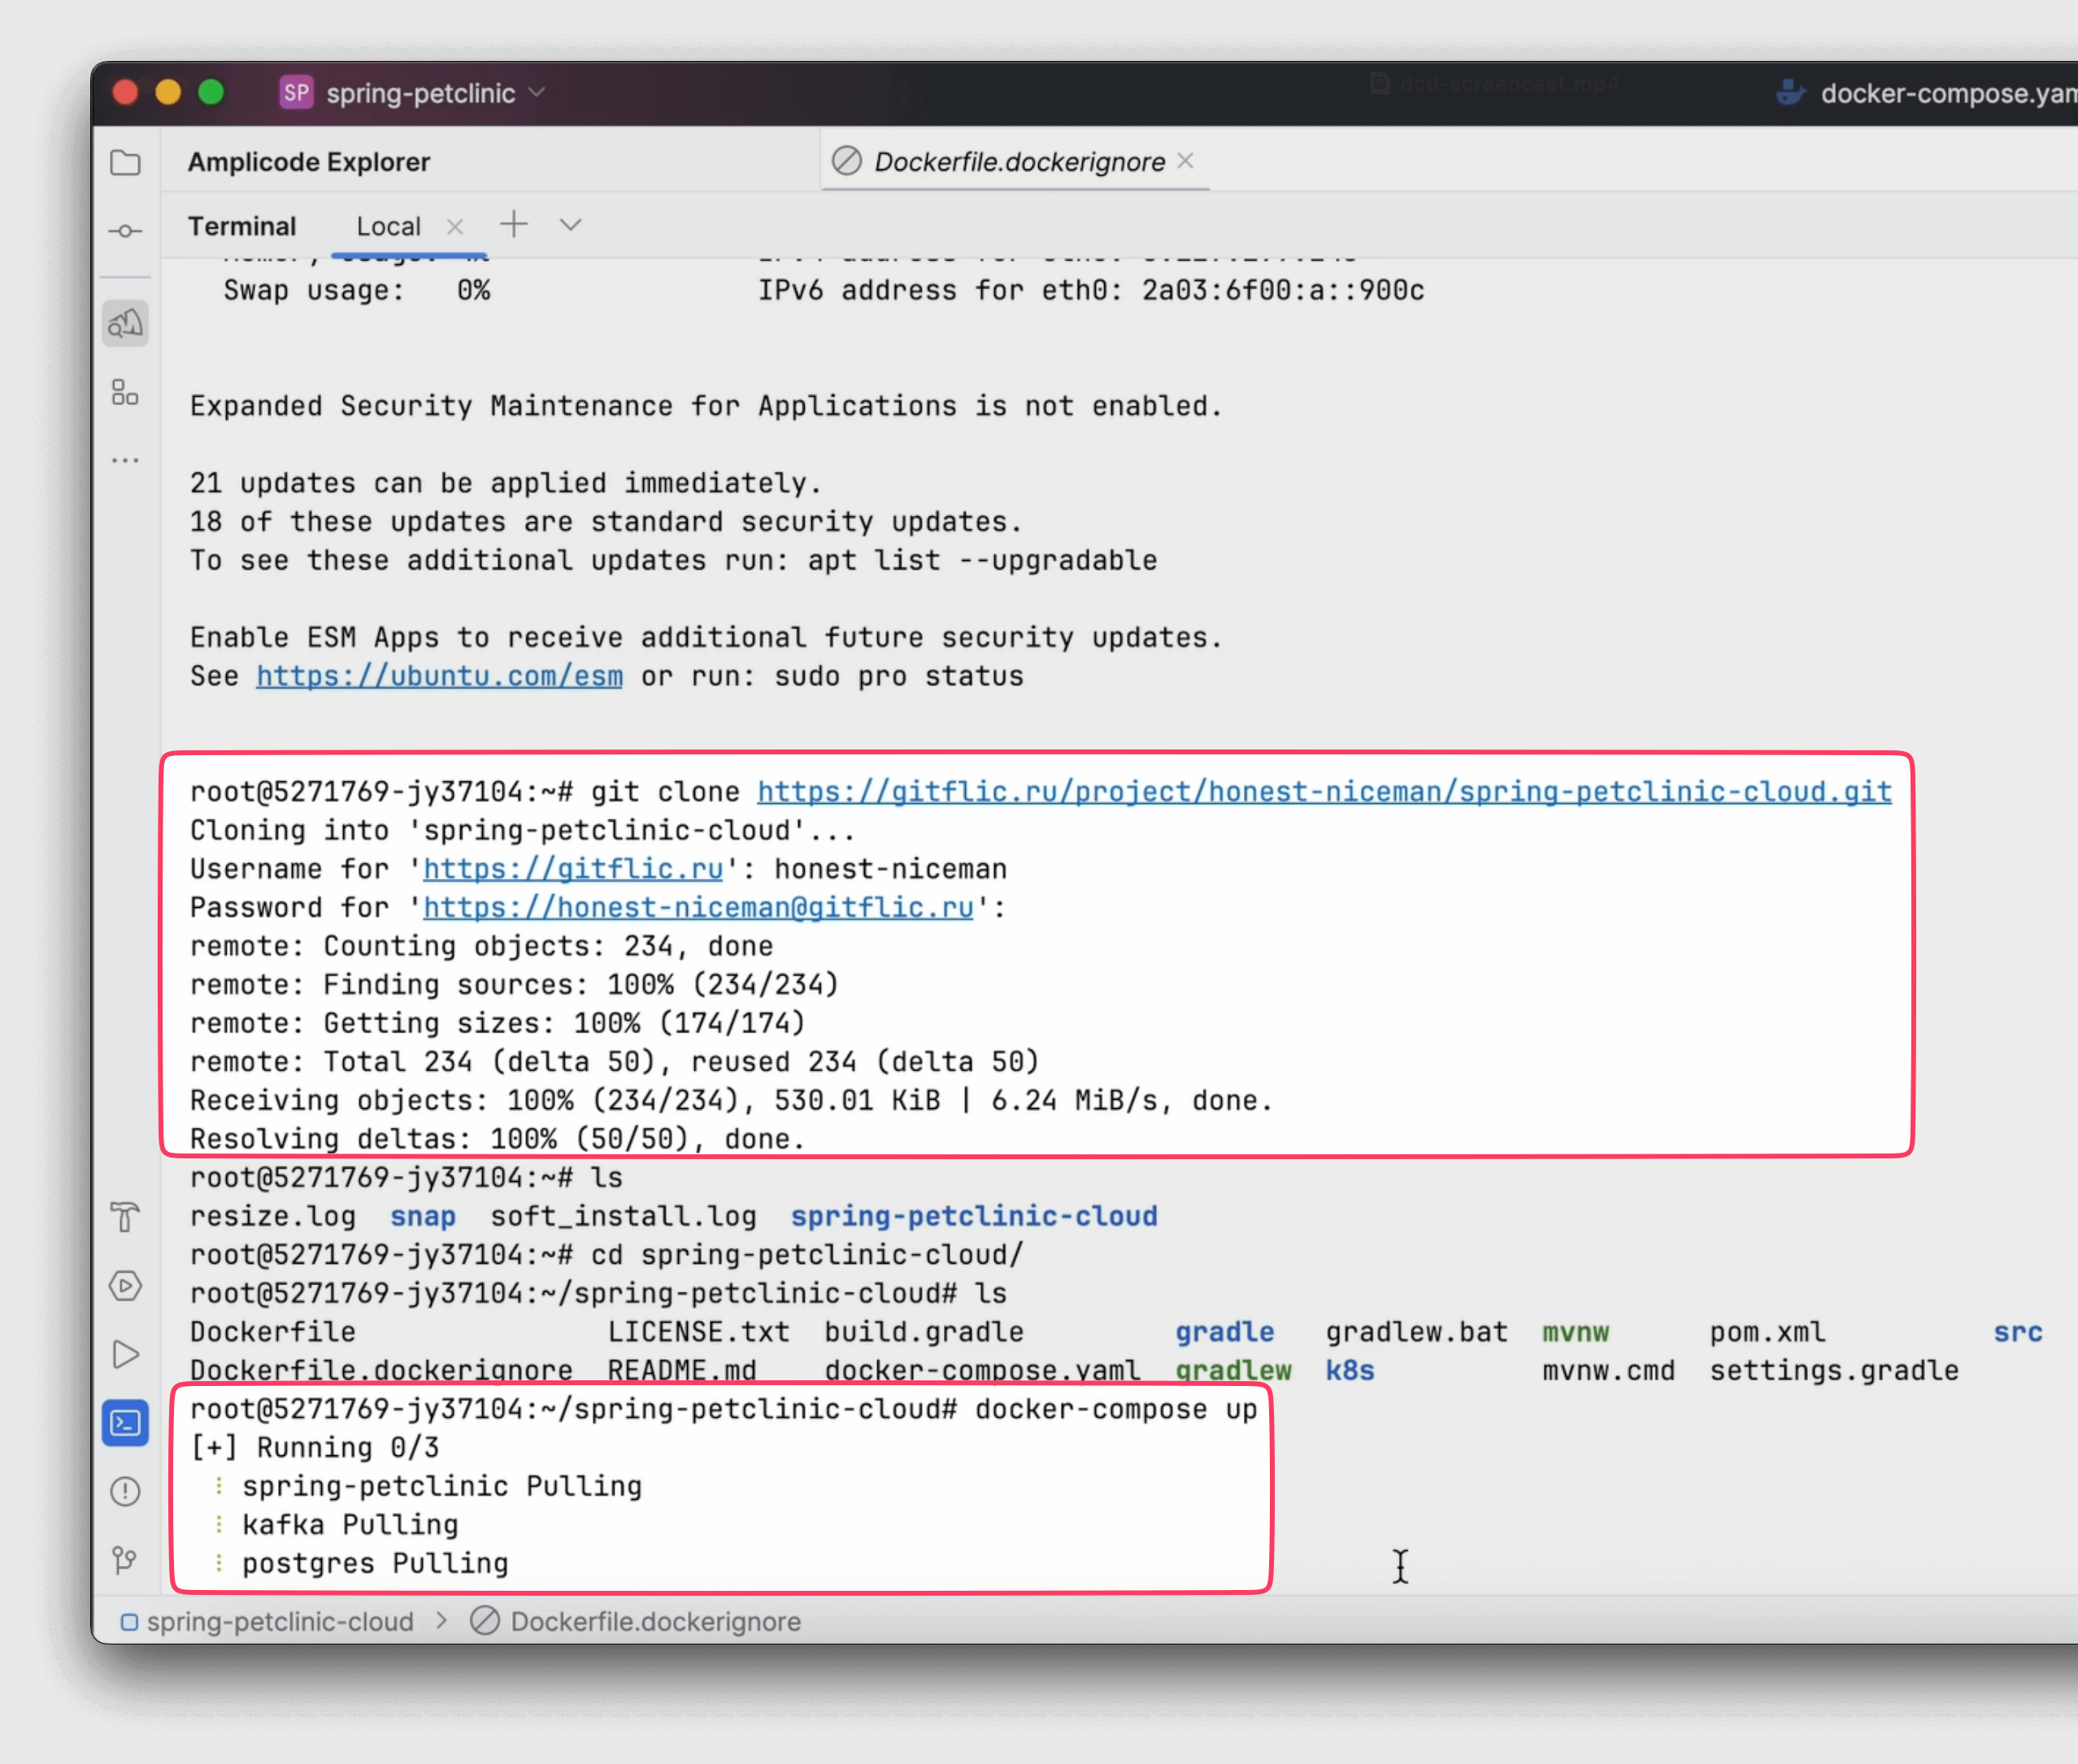Click the resize.log file name
Viewport: 2078px width, 1764px height.
pyautogui.click(x=273, y=1216)
